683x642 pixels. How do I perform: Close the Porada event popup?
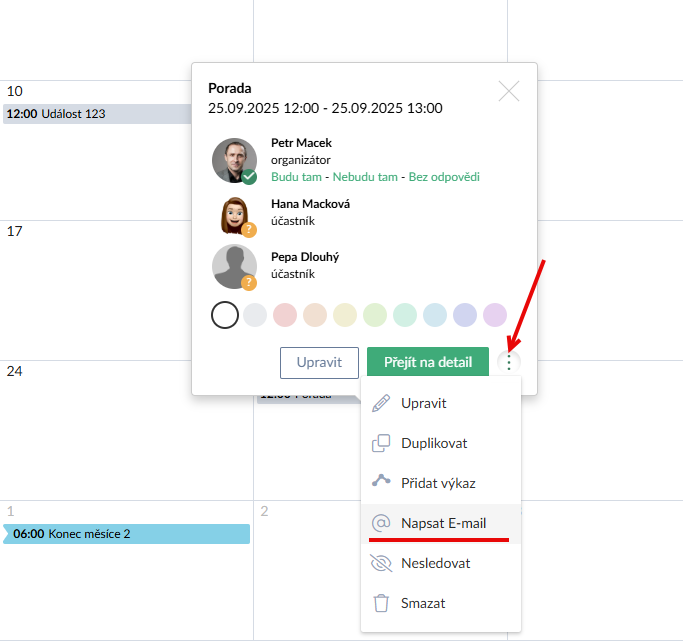509,91
